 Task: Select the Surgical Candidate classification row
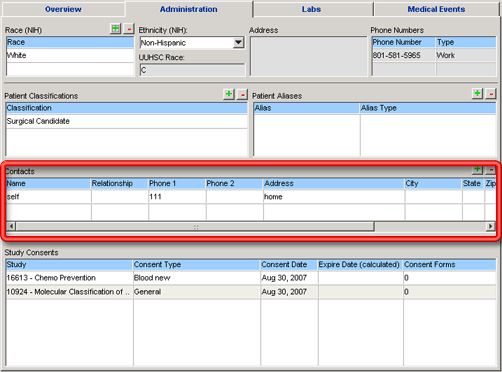coord(127,121)
